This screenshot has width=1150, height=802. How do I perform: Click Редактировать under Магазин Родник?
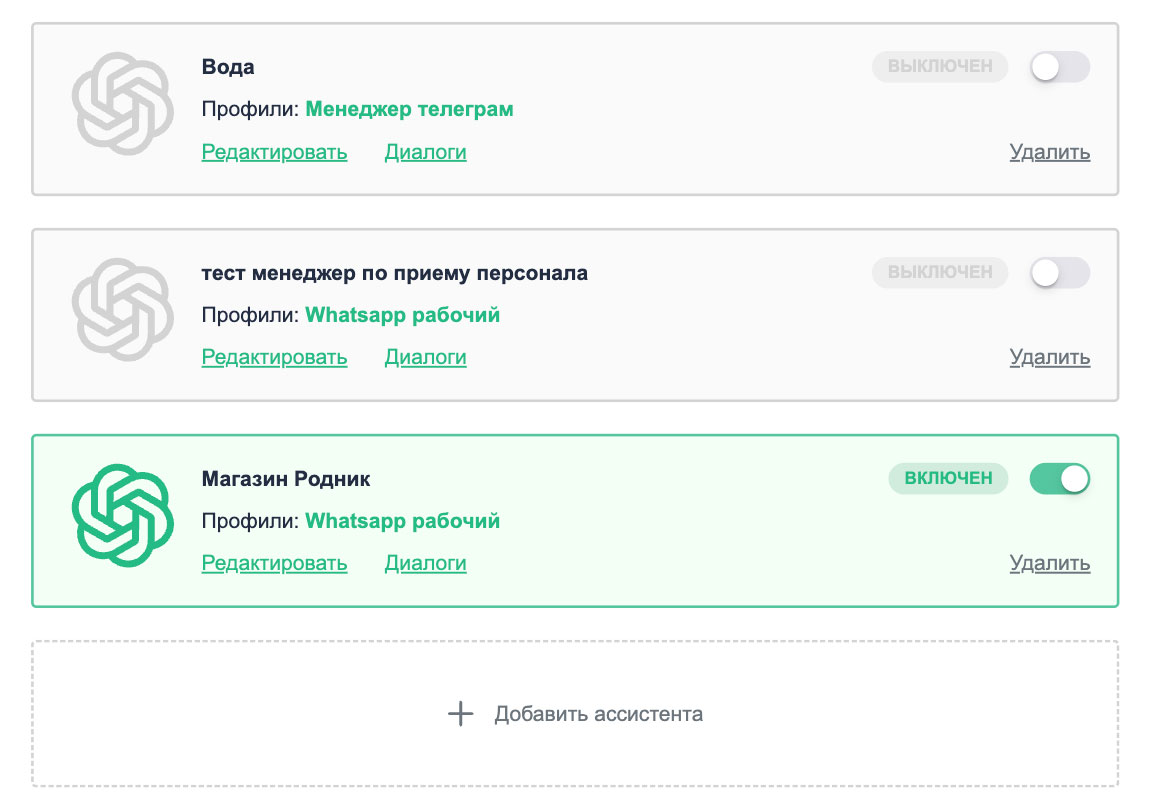click(274, 563)
